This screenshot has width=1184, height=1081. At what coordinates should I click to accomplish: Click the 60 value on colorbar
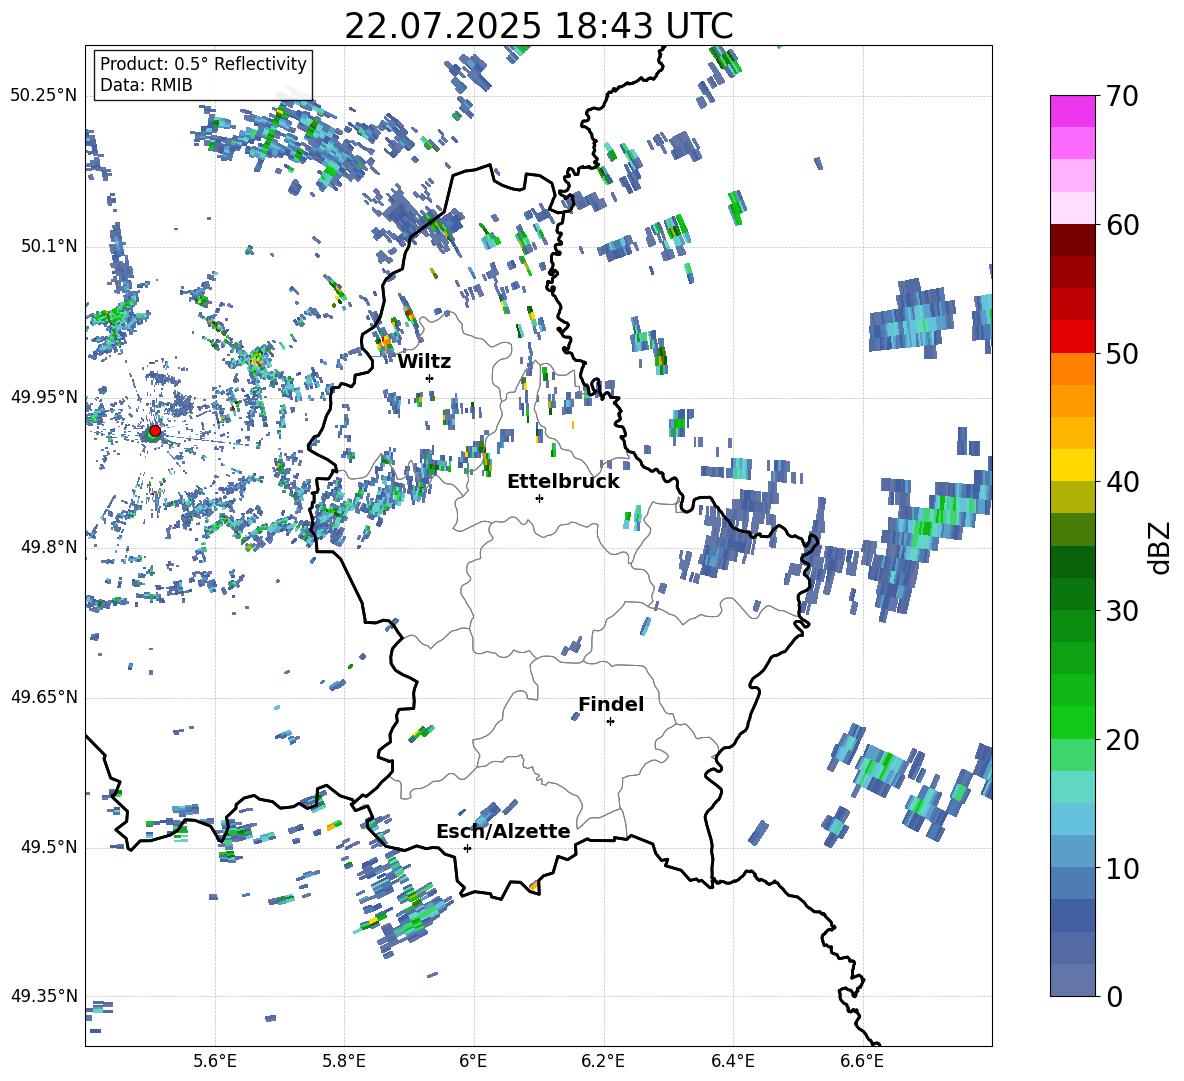[x=1122, y=225]
